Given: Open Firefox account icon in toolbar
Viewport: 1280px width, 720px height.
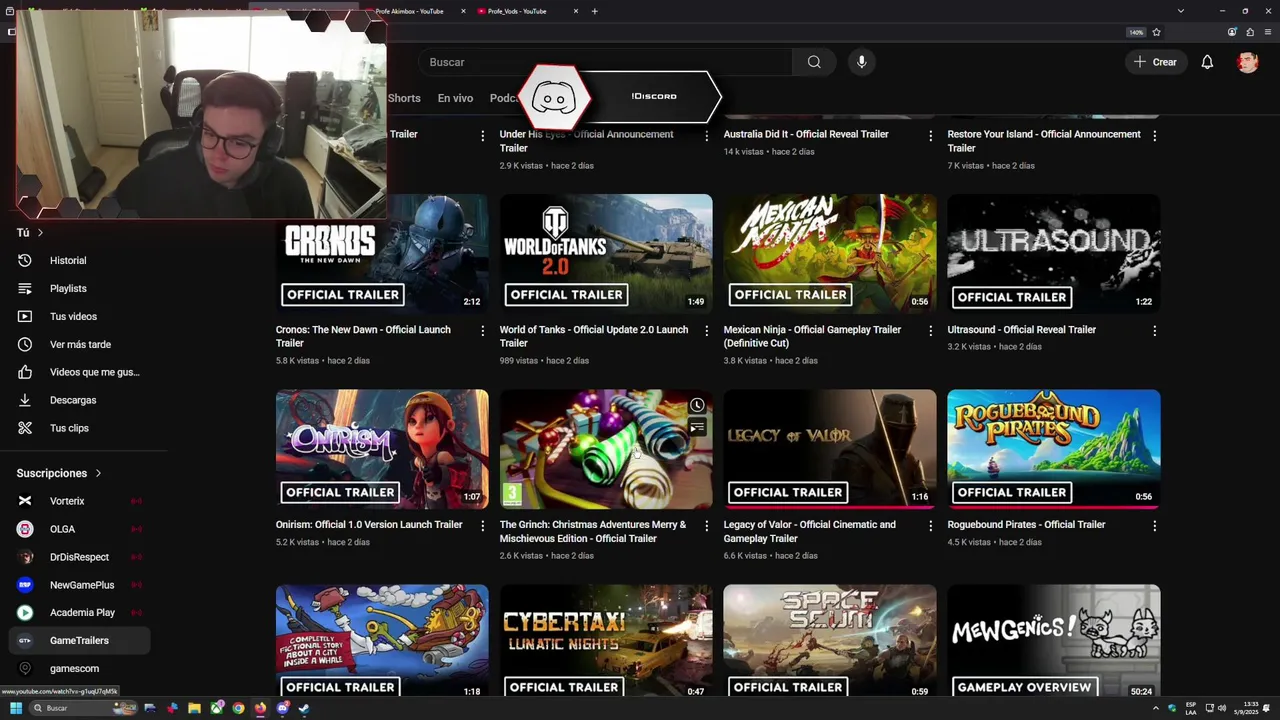Looking at the screenshot, I should [1233, 32].
